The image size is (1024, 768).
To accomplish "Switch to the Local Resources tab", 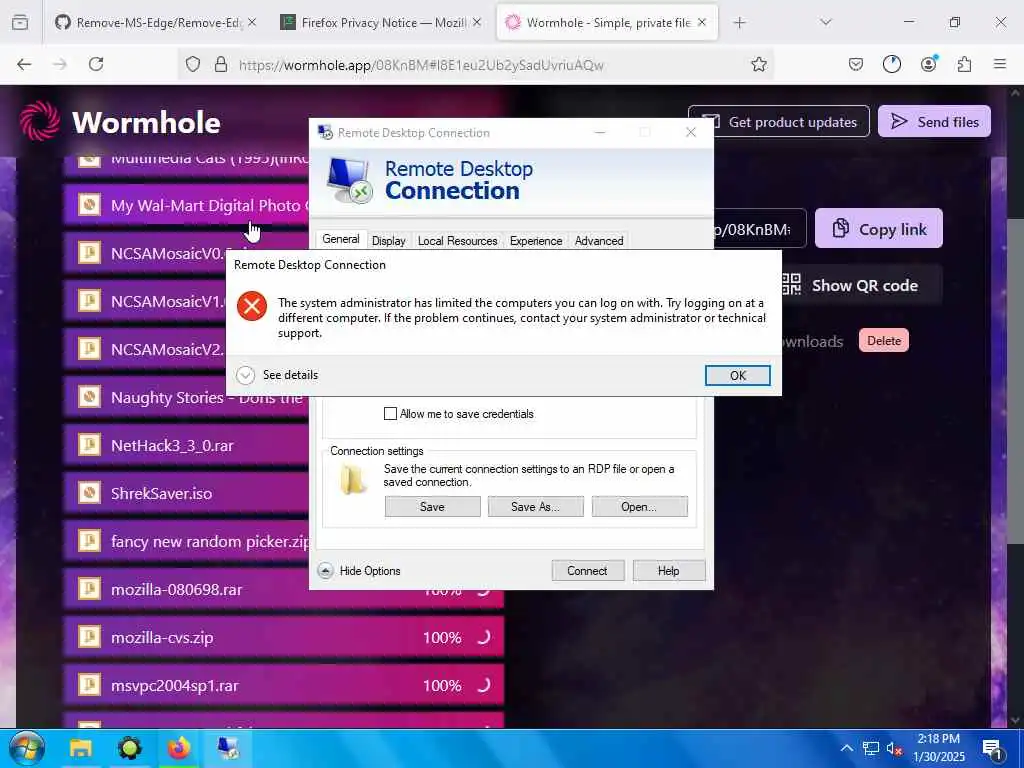I will click(457, 241).
